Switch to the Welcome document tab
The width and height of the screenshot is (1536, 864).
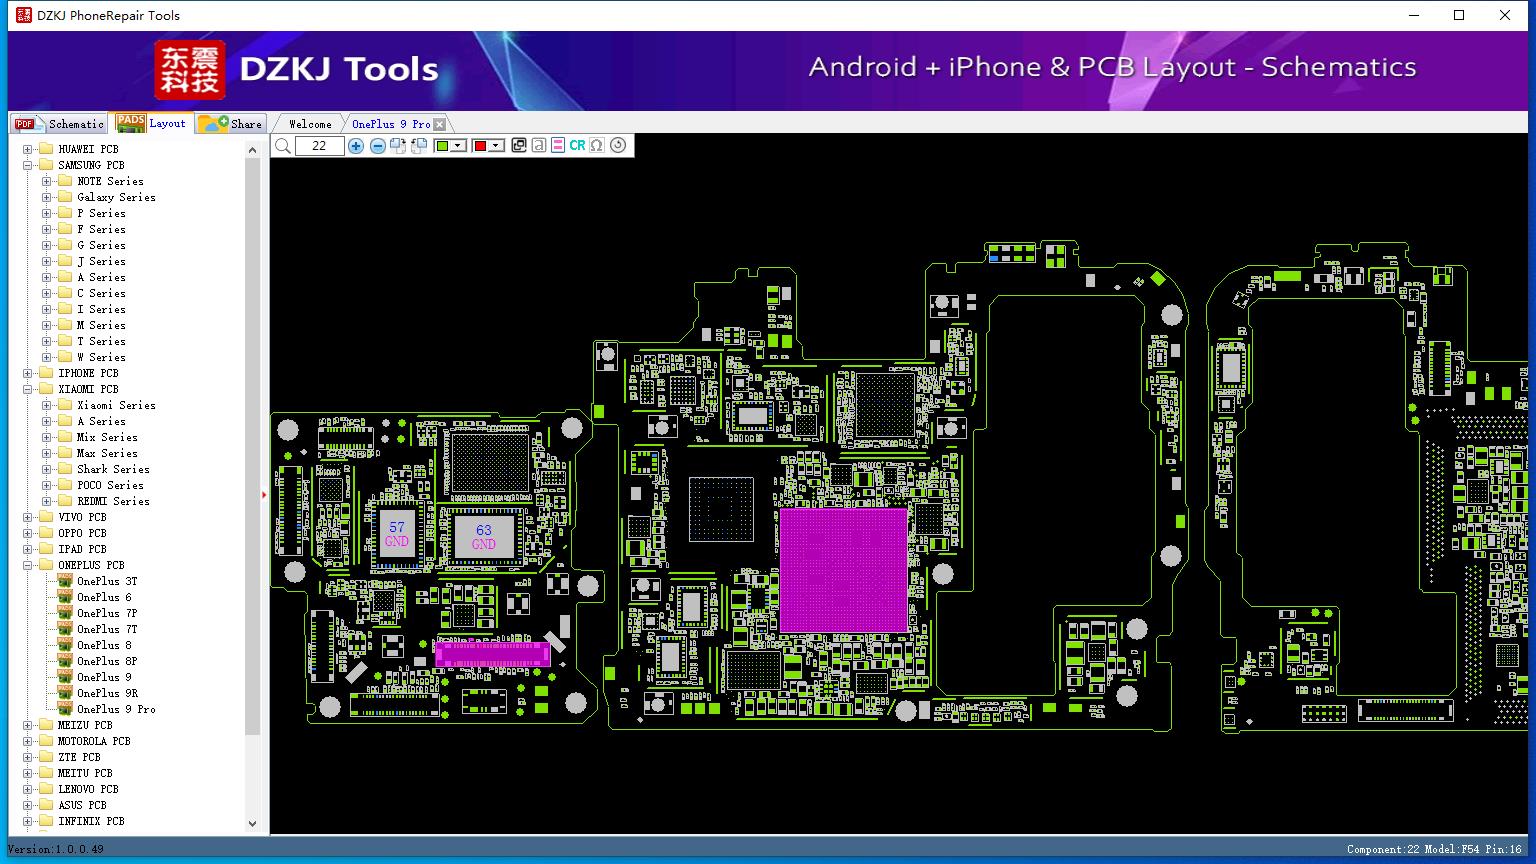tap(310, 124)
